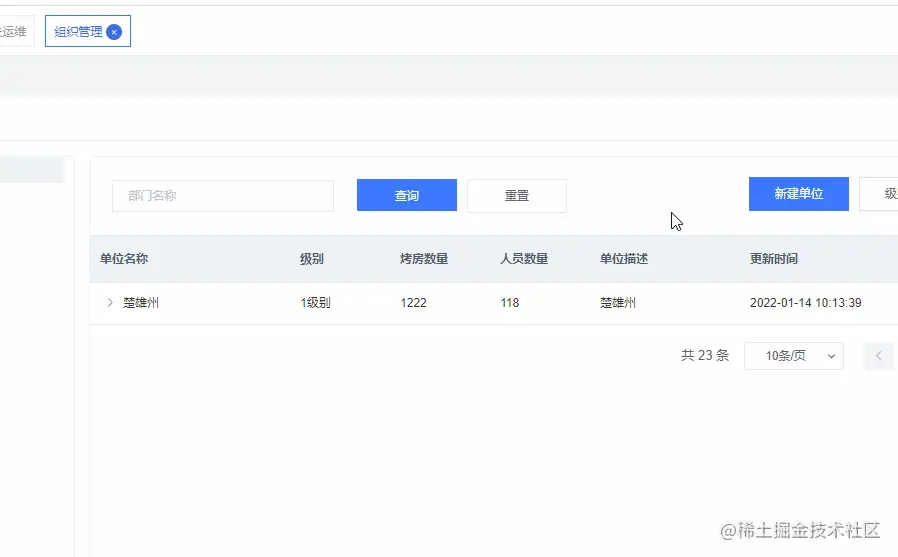The width and height of the screenshot is (898, 557).
Task: Click the 重置 button
Action: coord(517,196)
